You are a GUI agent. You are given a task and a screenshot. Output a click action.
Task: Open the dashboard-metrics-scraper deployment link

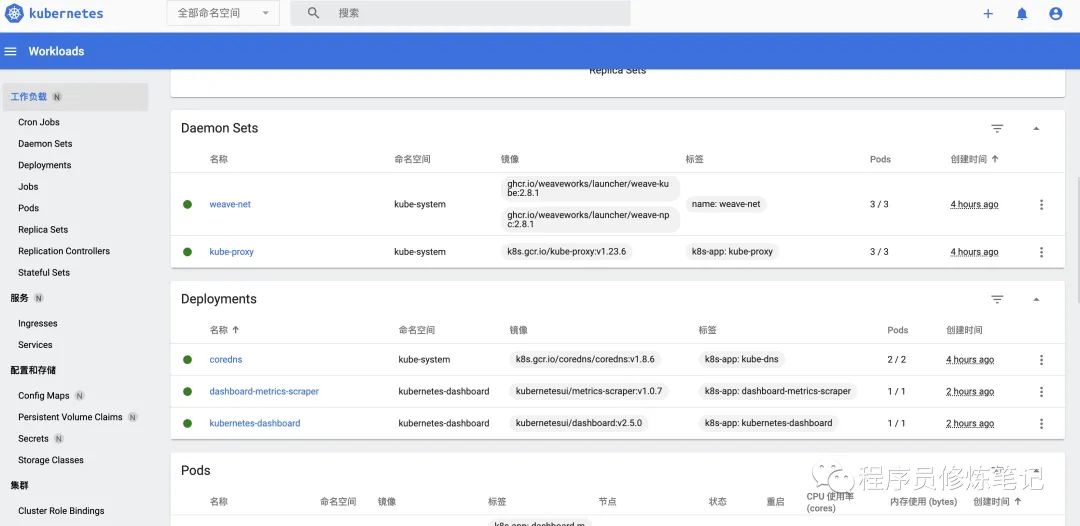pyautogui.click(x=264, y=392)
